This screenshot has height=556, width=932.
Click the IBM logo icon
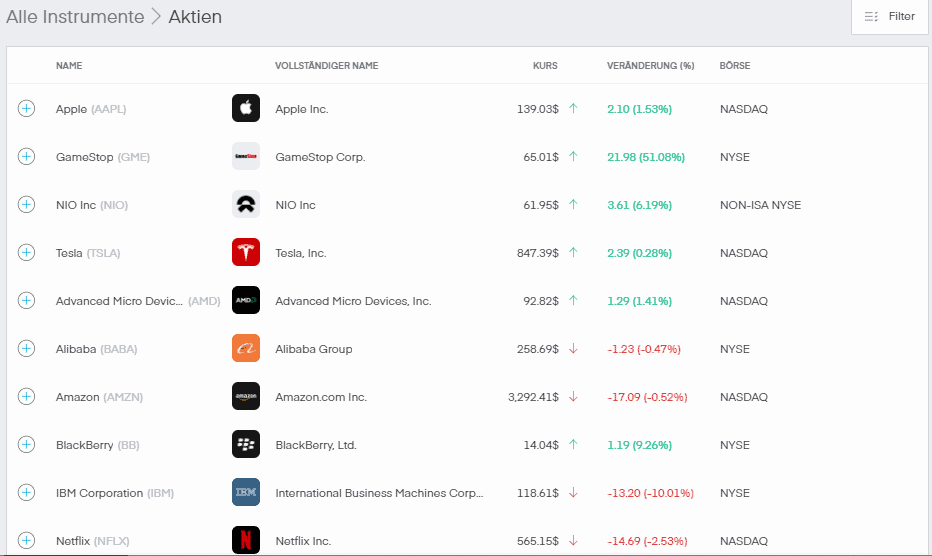point(245,492)
